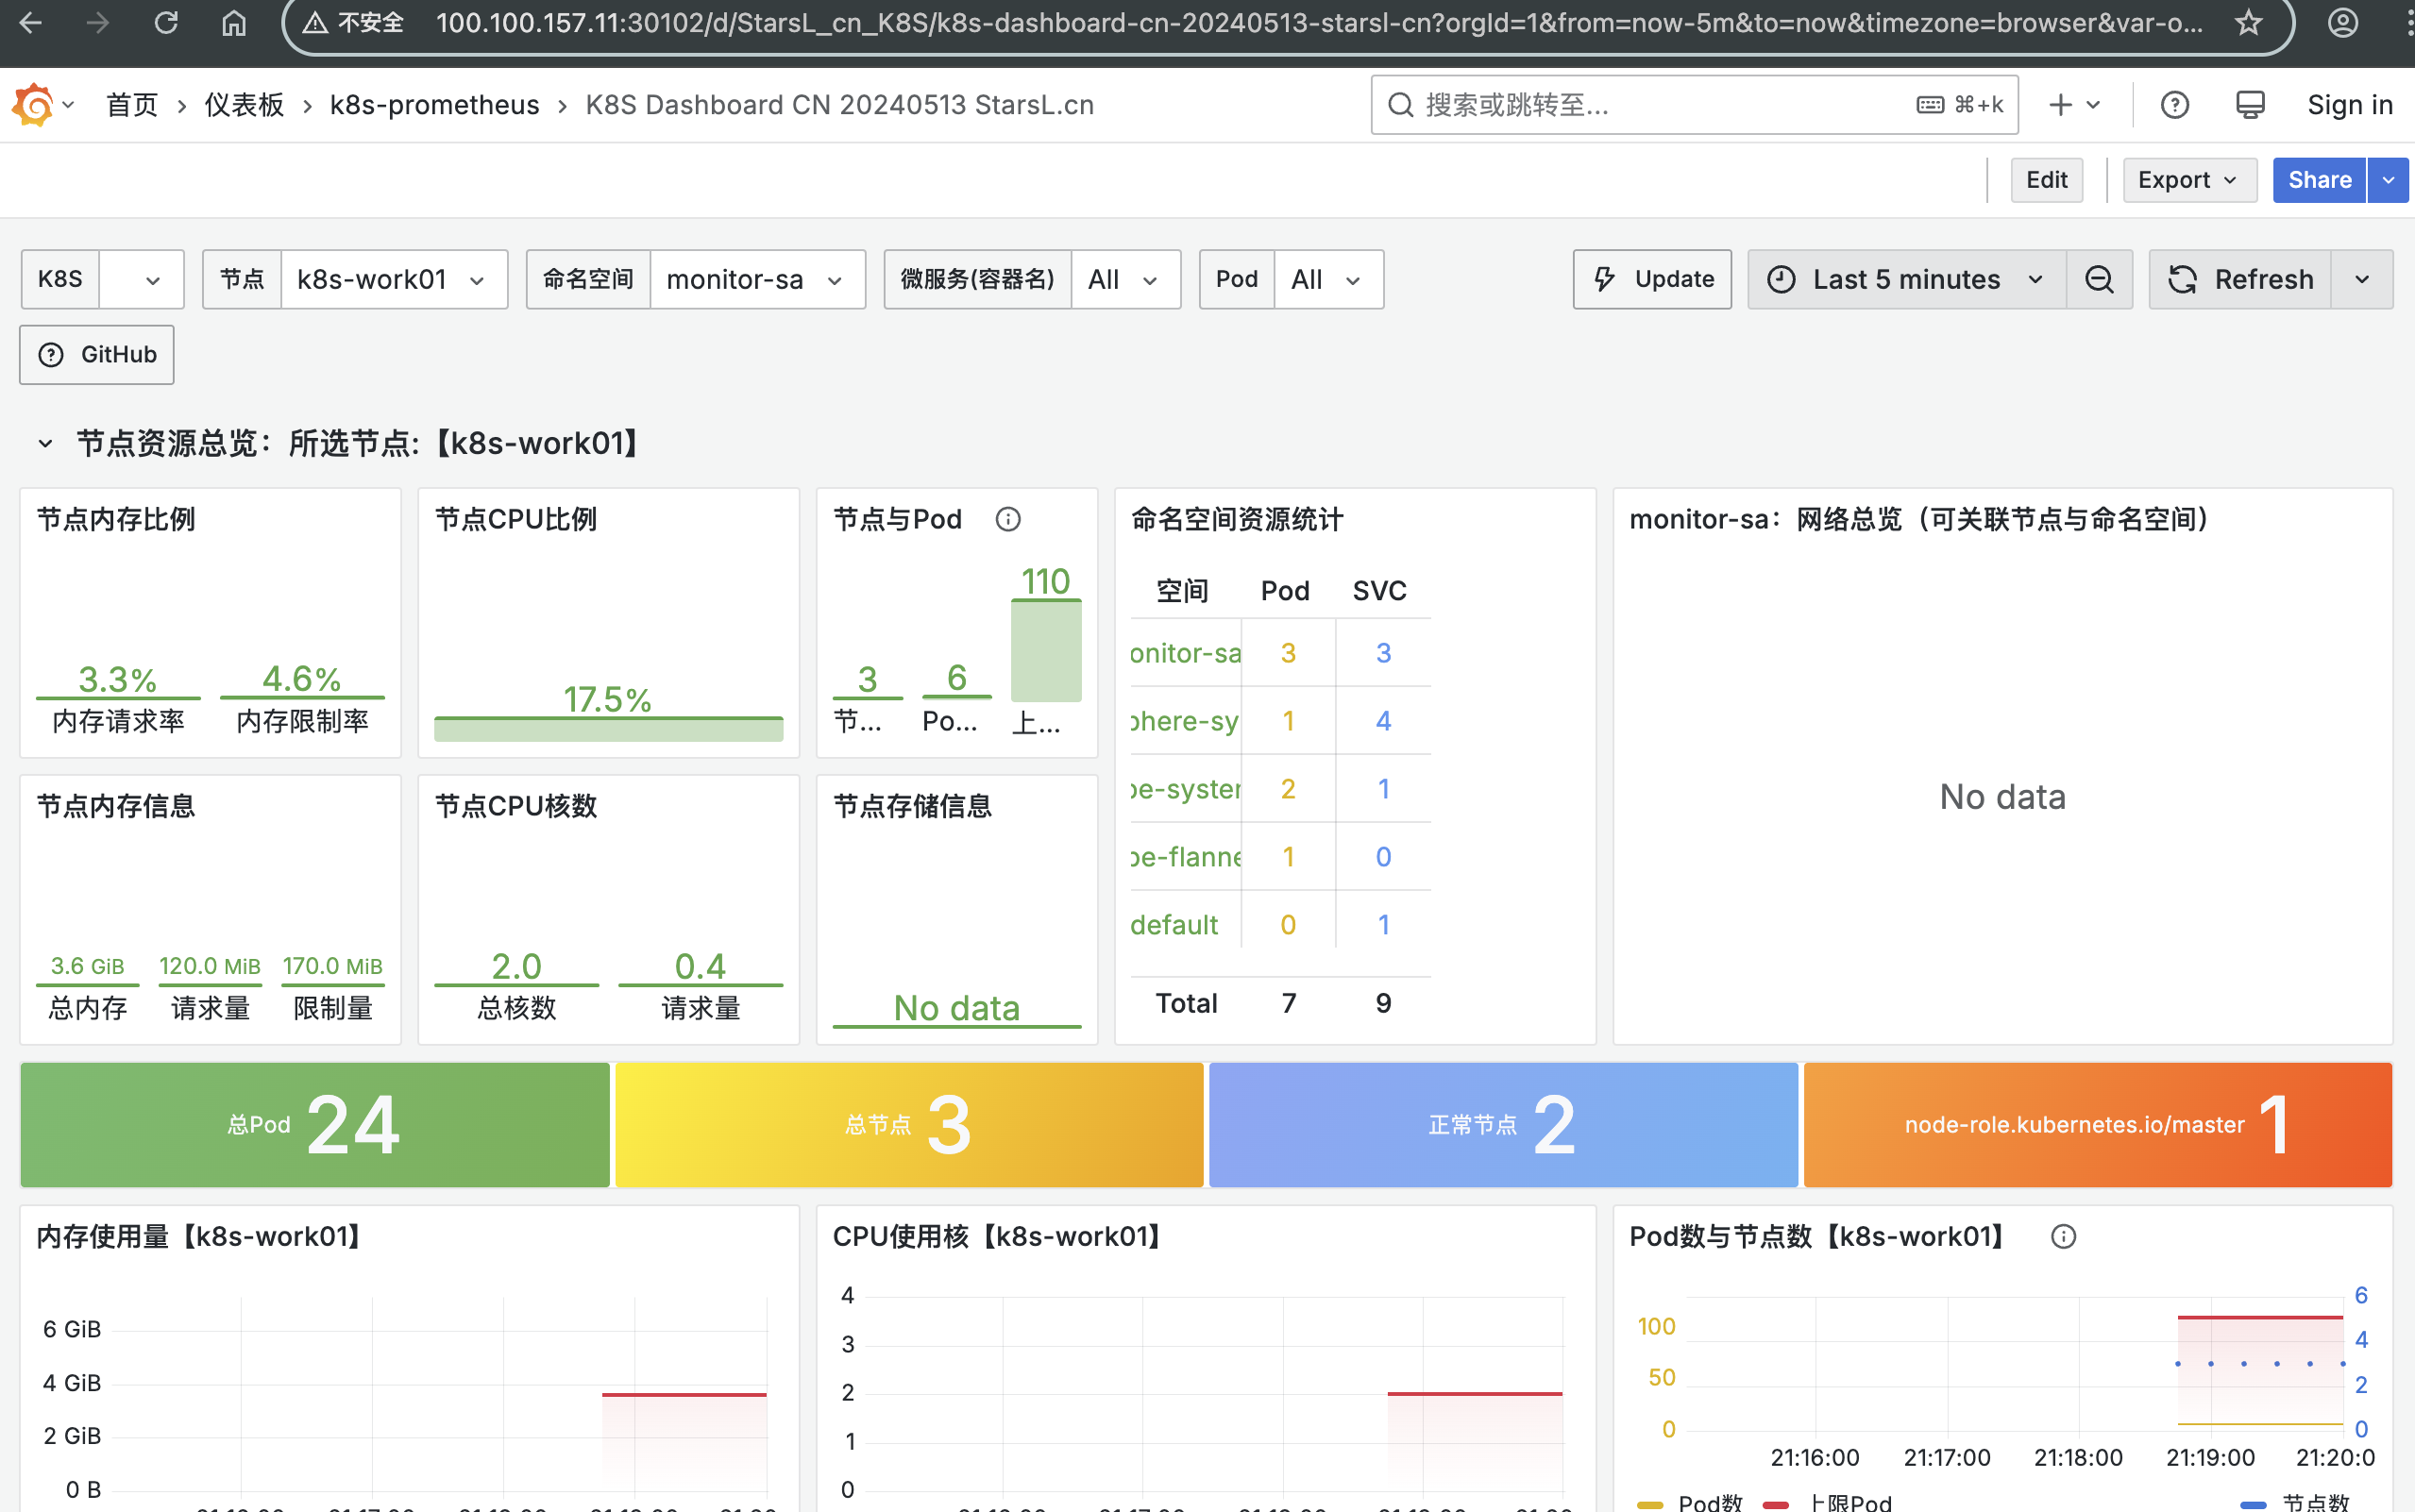The width and height of the screenshot is (2415, 1512).
Task: Open the refresh interval dropdown arrow
Action: (2362, 279)
